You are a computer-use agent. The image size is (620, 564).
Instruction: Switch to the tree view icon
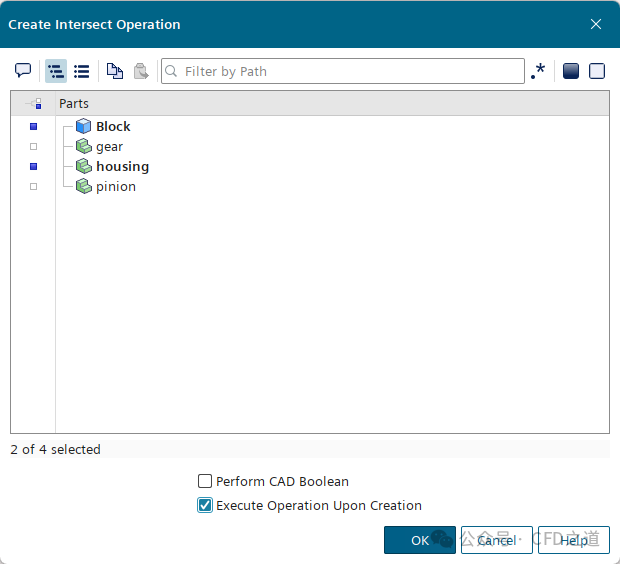tap(56, 71)
